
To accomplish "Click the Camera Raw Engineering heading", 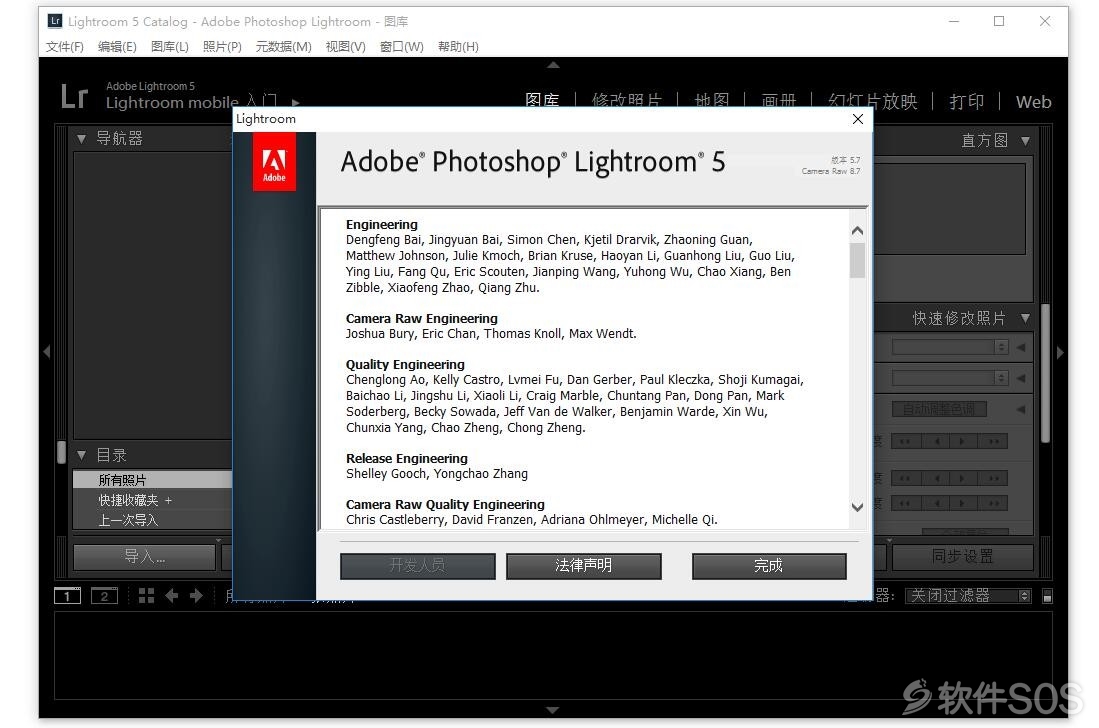I will pos(421,319).
